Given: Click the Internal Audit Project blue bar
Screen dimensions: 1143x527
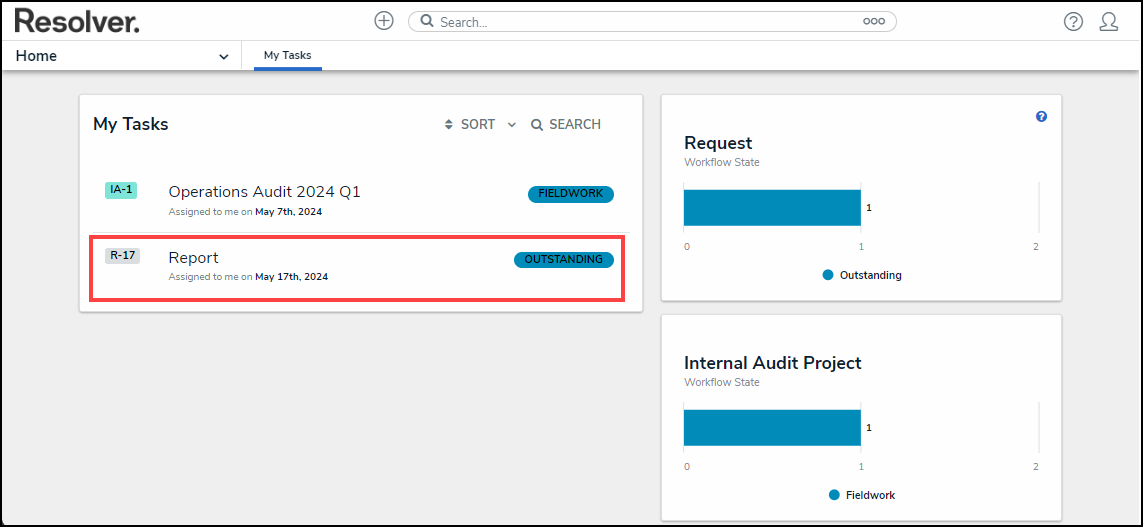Looking at the screenshot, I should [x=772, y=427].
